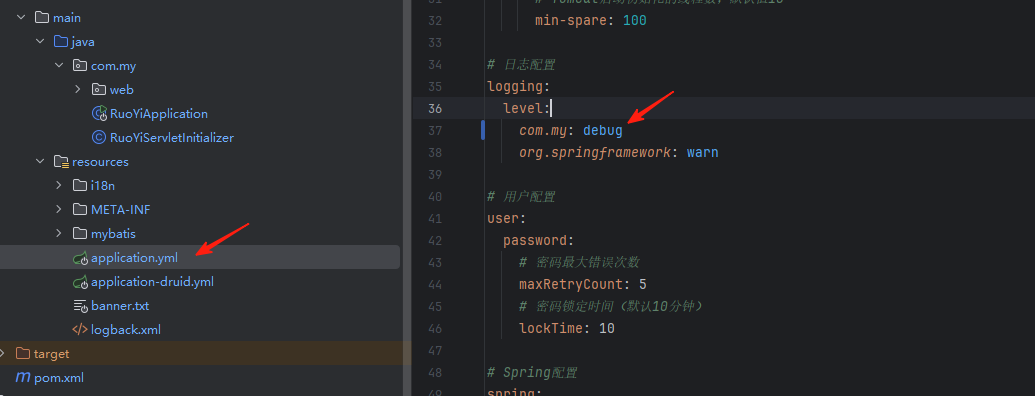Expand the target folder chevron

click(x=3, y=353)
